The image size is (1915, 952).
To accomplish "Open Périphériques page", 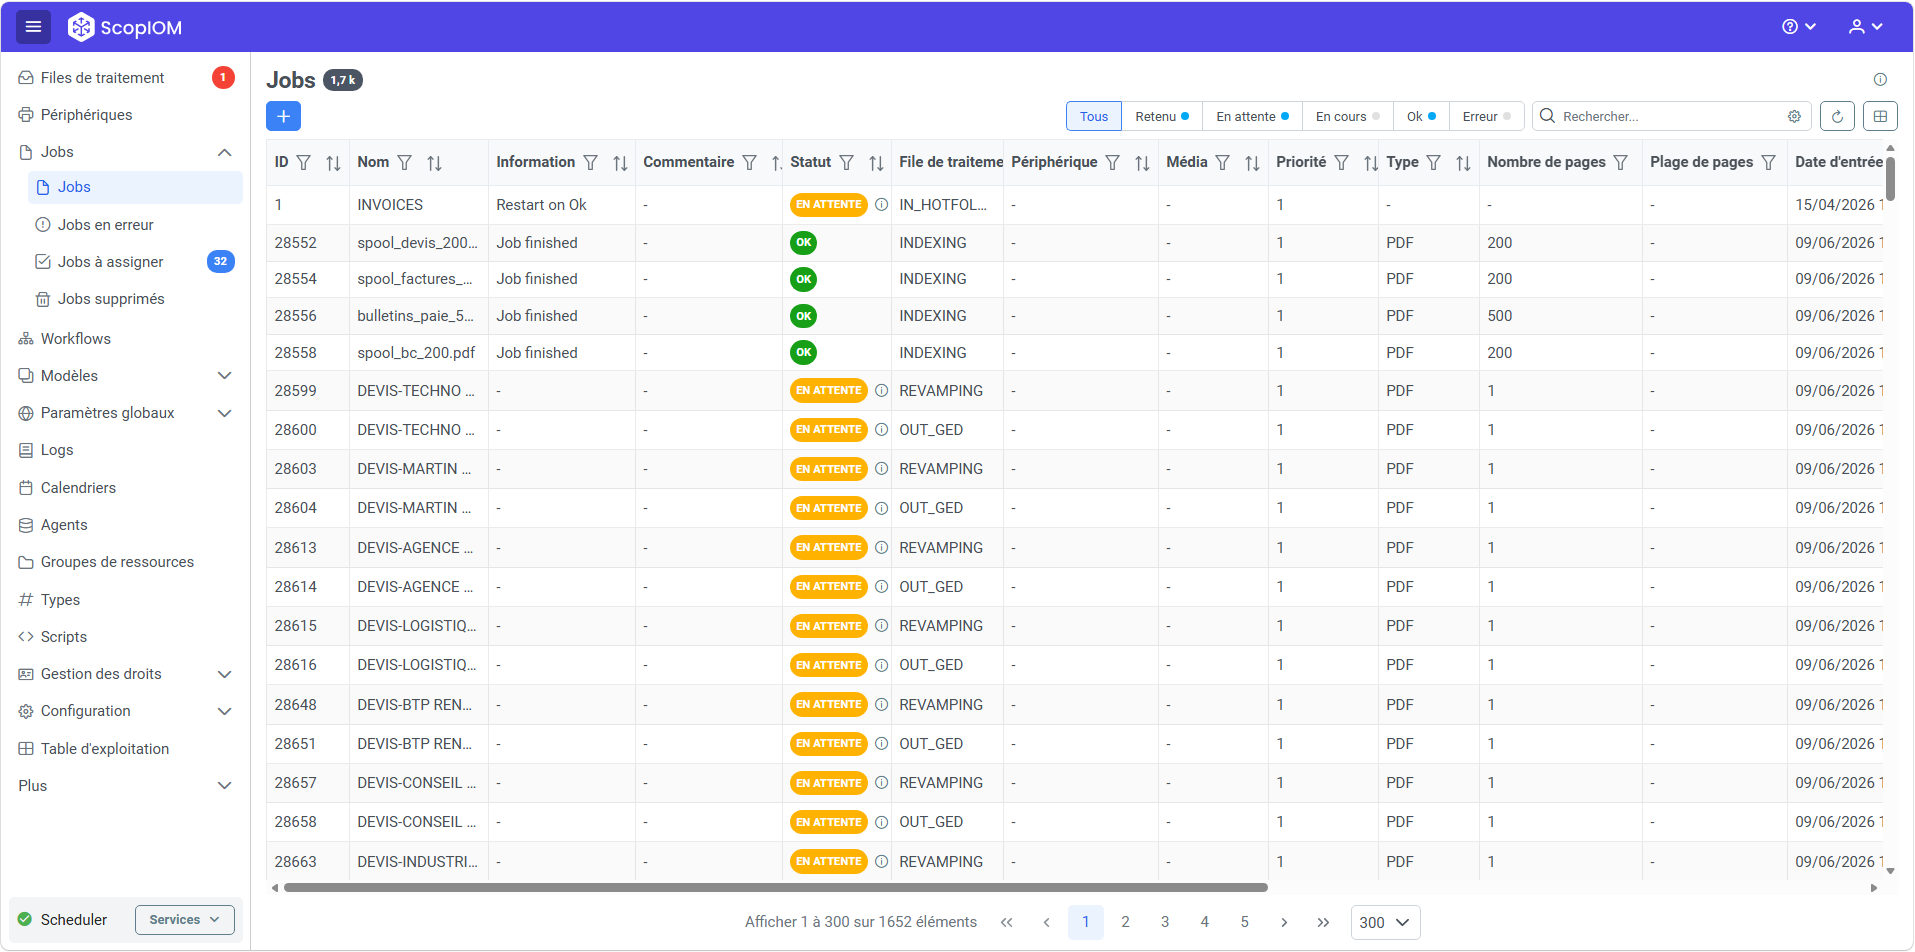I will (x=125, y=115).
